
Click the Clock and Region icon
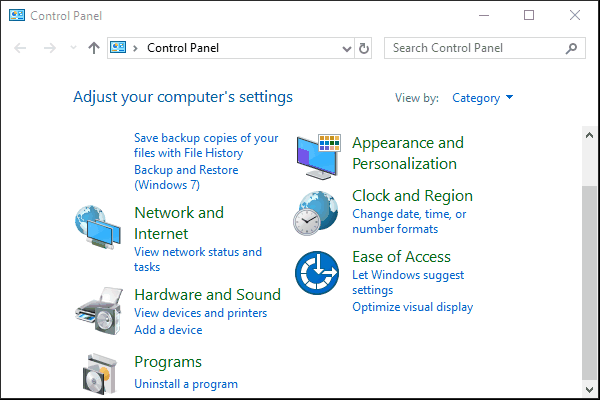point(316,210)
